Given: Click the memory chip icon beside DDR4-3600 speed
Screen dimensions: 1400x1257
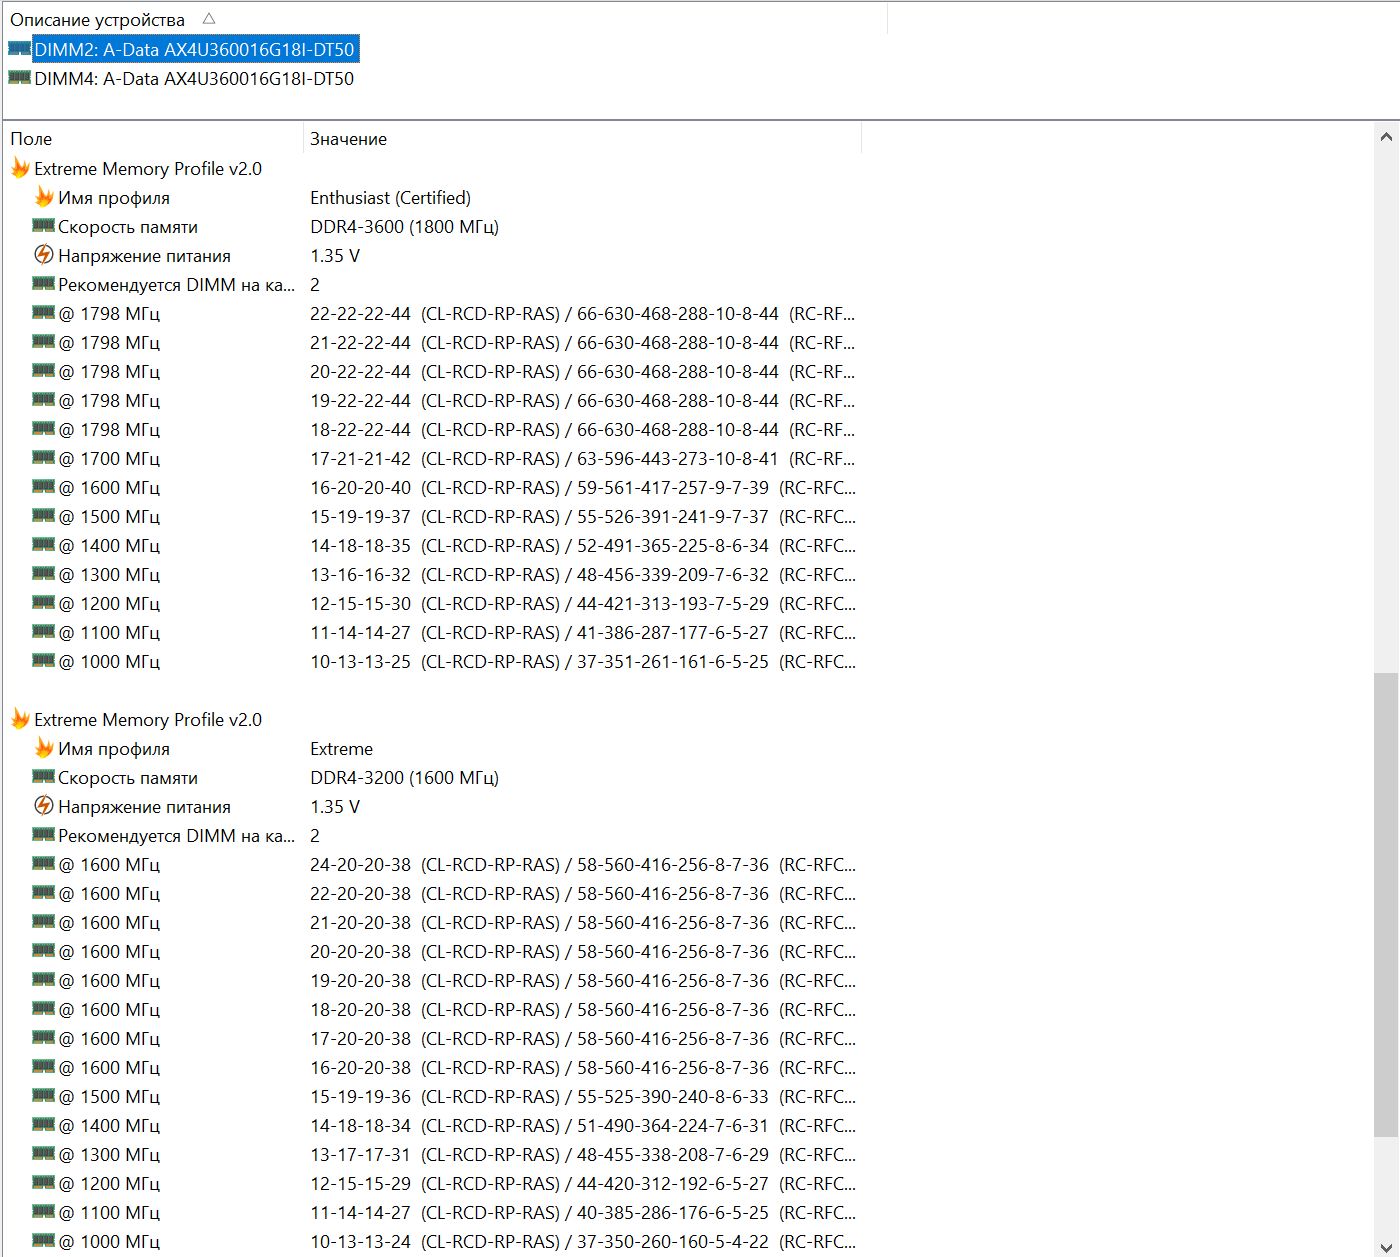Looking at the screenshot, I should 44,226.
